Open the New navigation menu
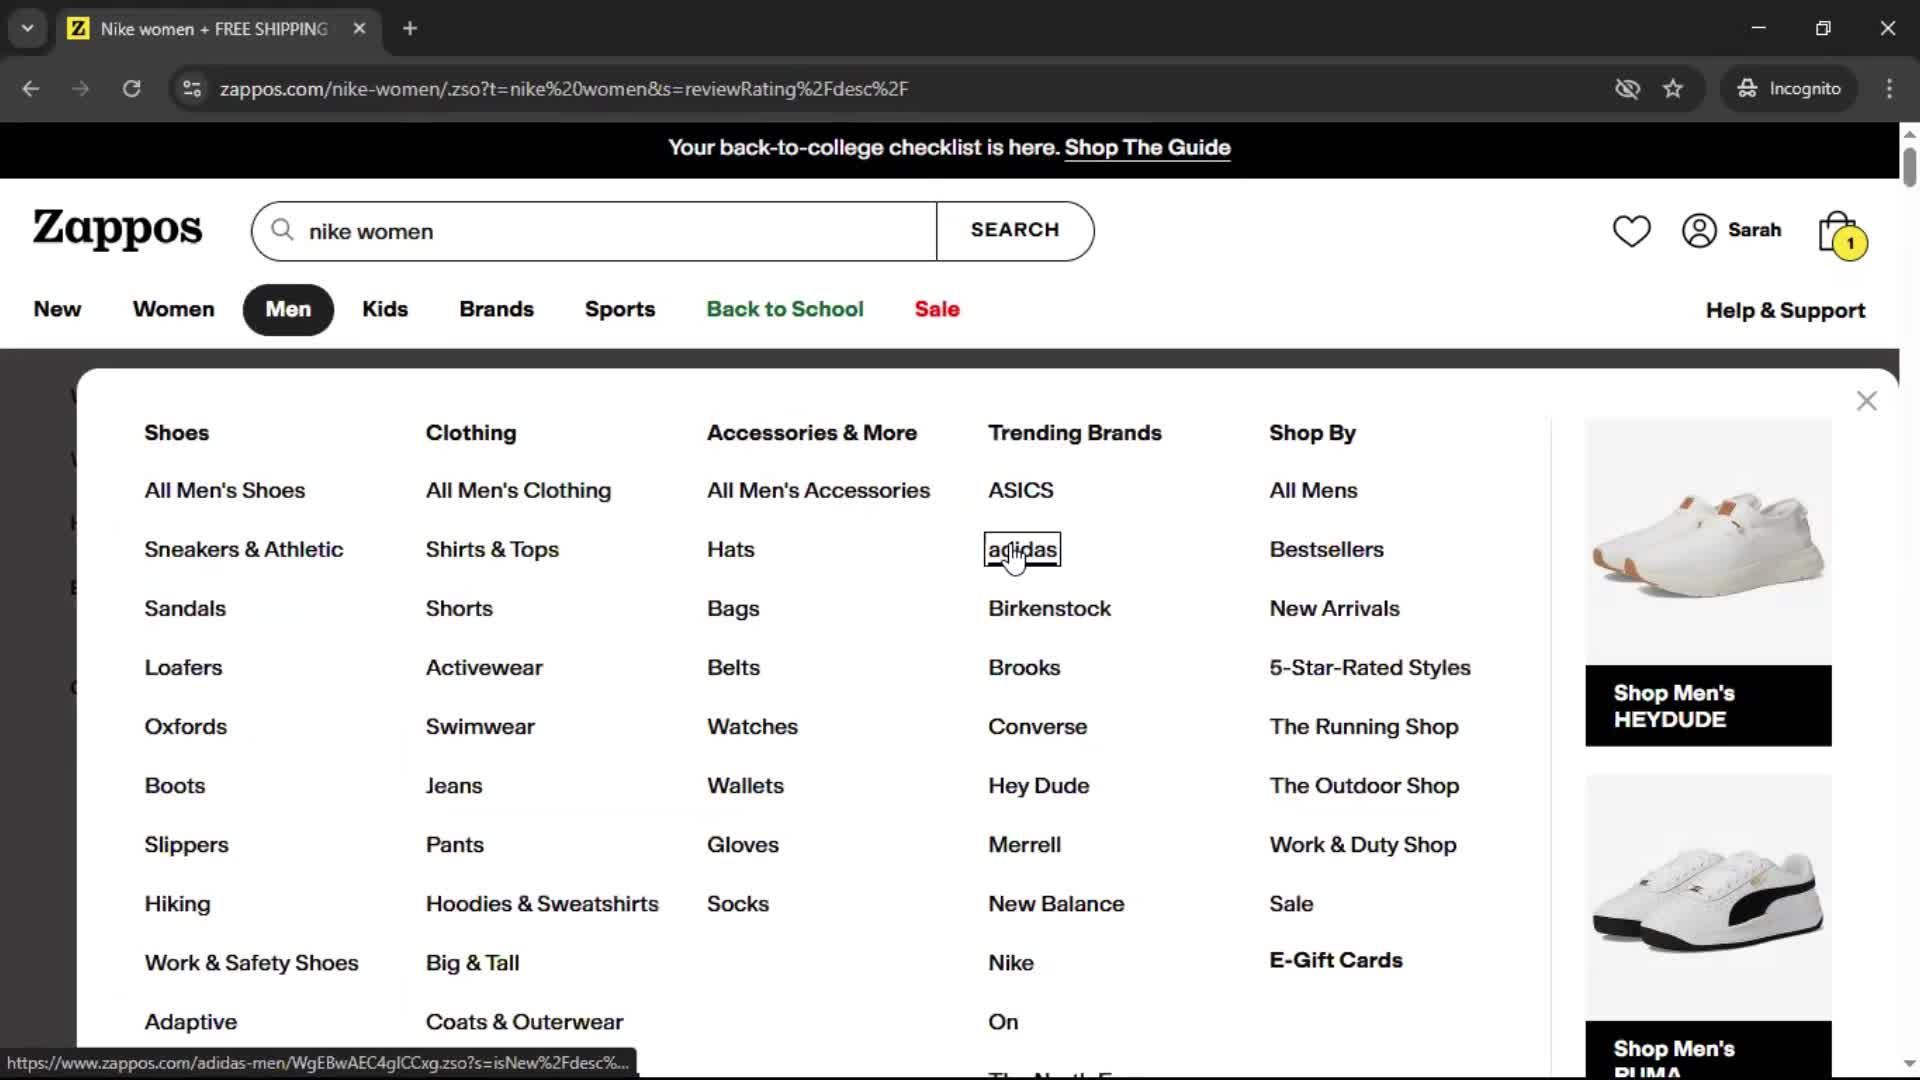The width and height of the screenshot is (1920, 1080). [57, 309]
